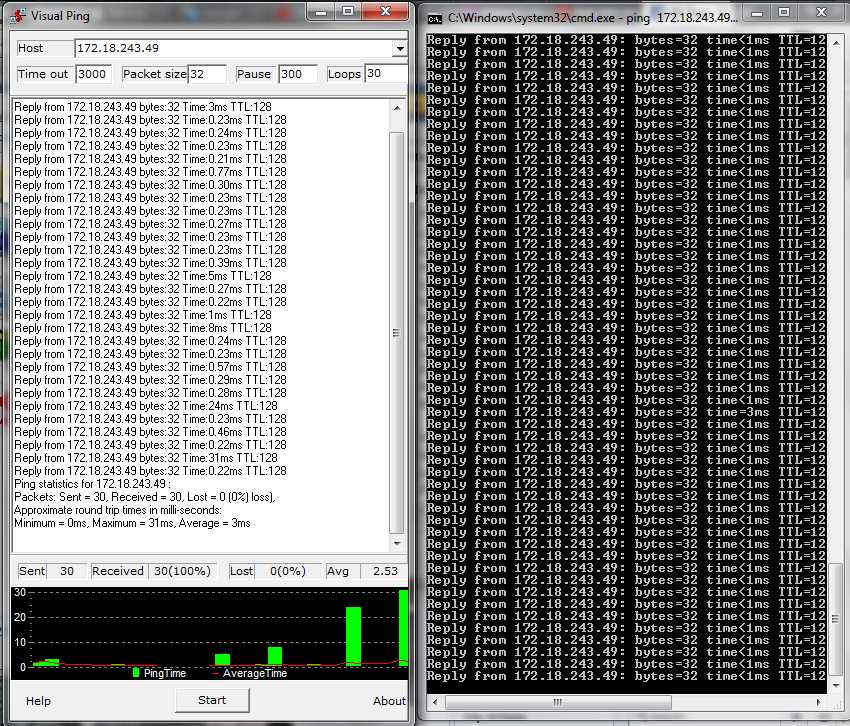Click the console horizontal scrollbar thumb
Viewport: 850px width, 726px height.
[x=558, y=703]
